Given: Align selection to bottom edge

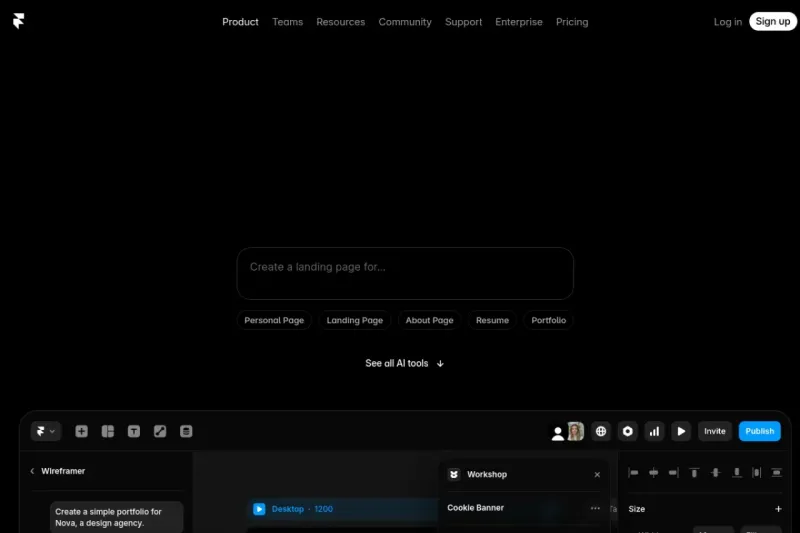Looking at the screenshot, I should click(x=736, y=473).
